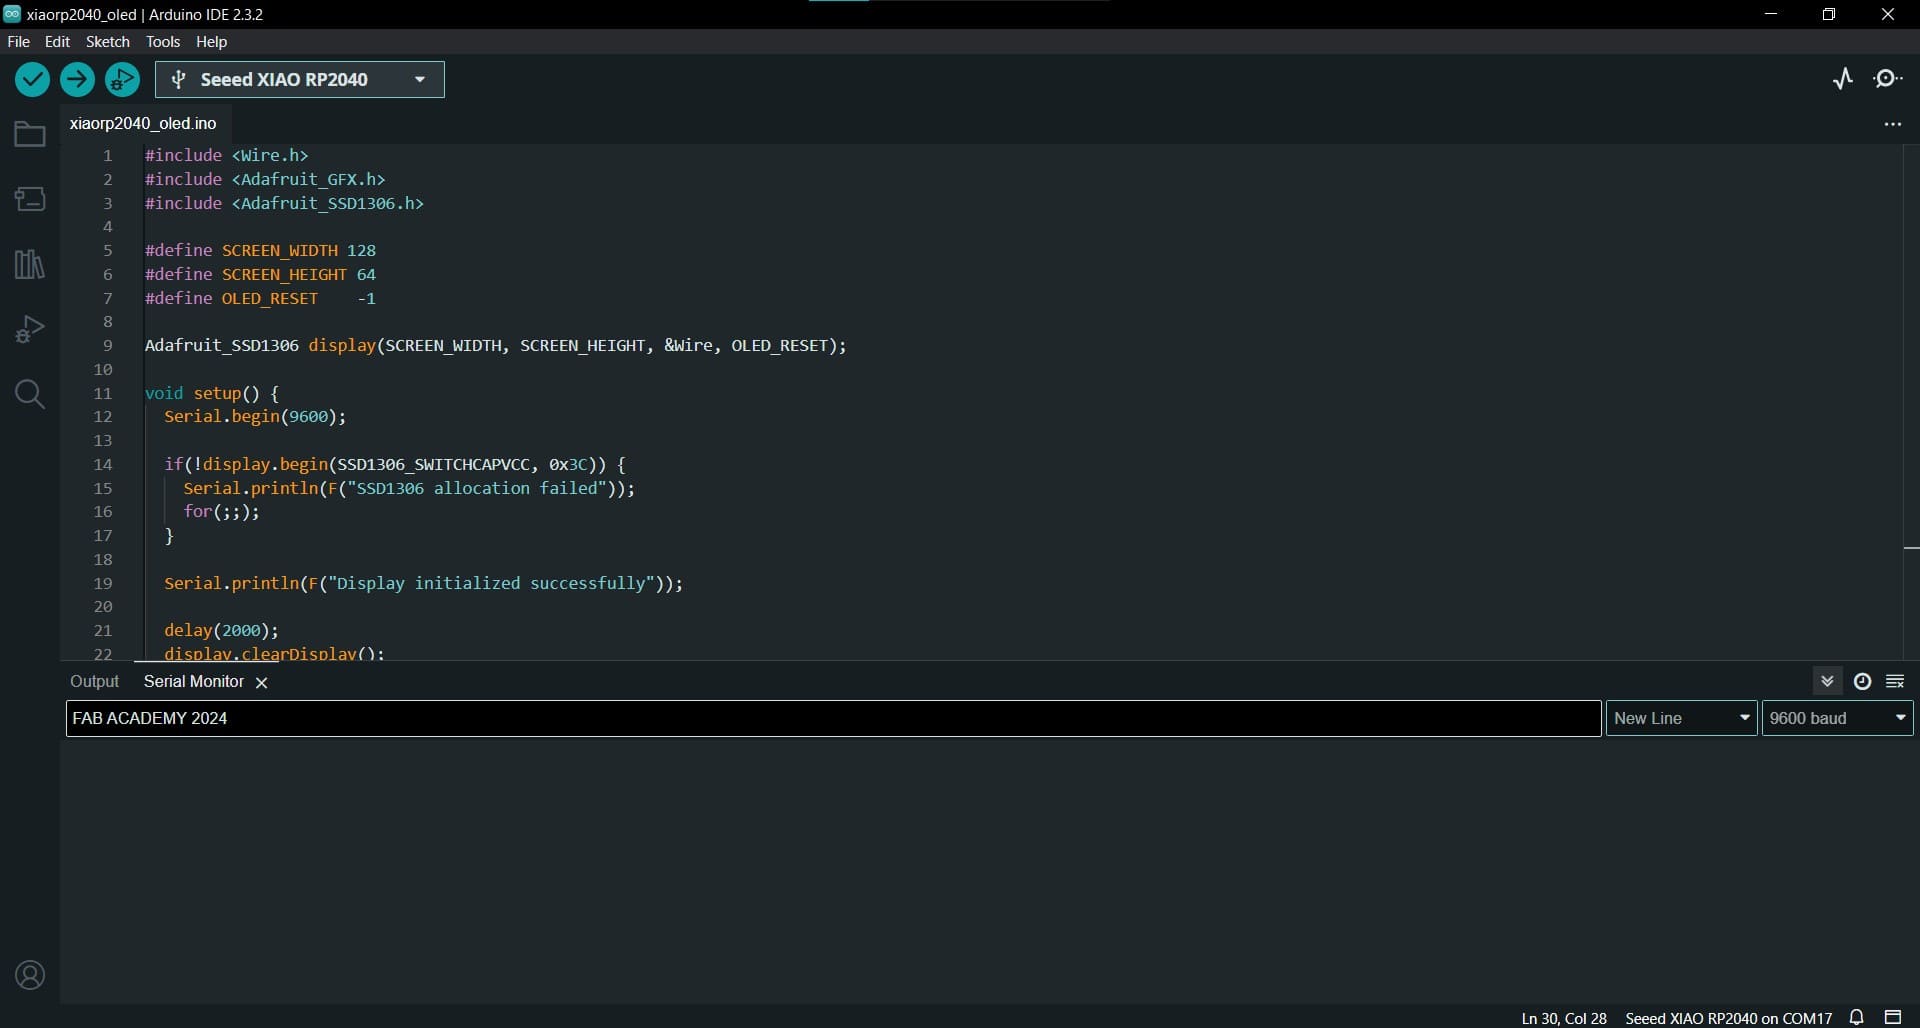Click the user account profile icon
This screenshot has width=1920, height=1028.
coord(30,975)
